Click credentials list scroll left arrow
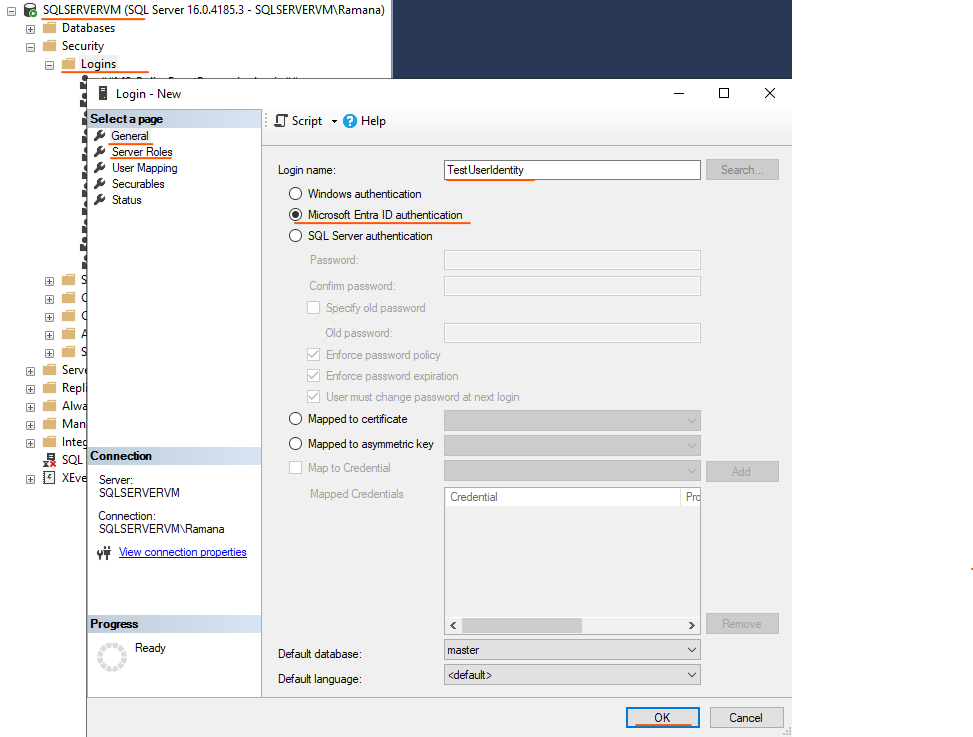 453,625
